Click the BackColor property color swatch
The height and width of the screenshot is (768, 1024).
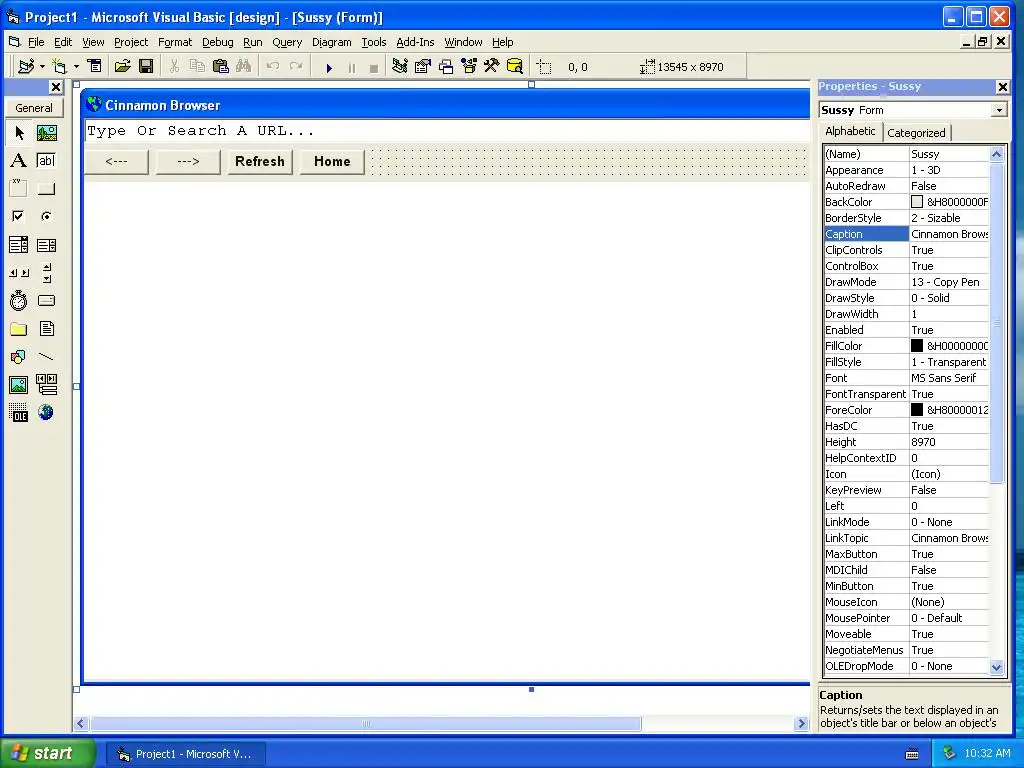click(917, 202)
